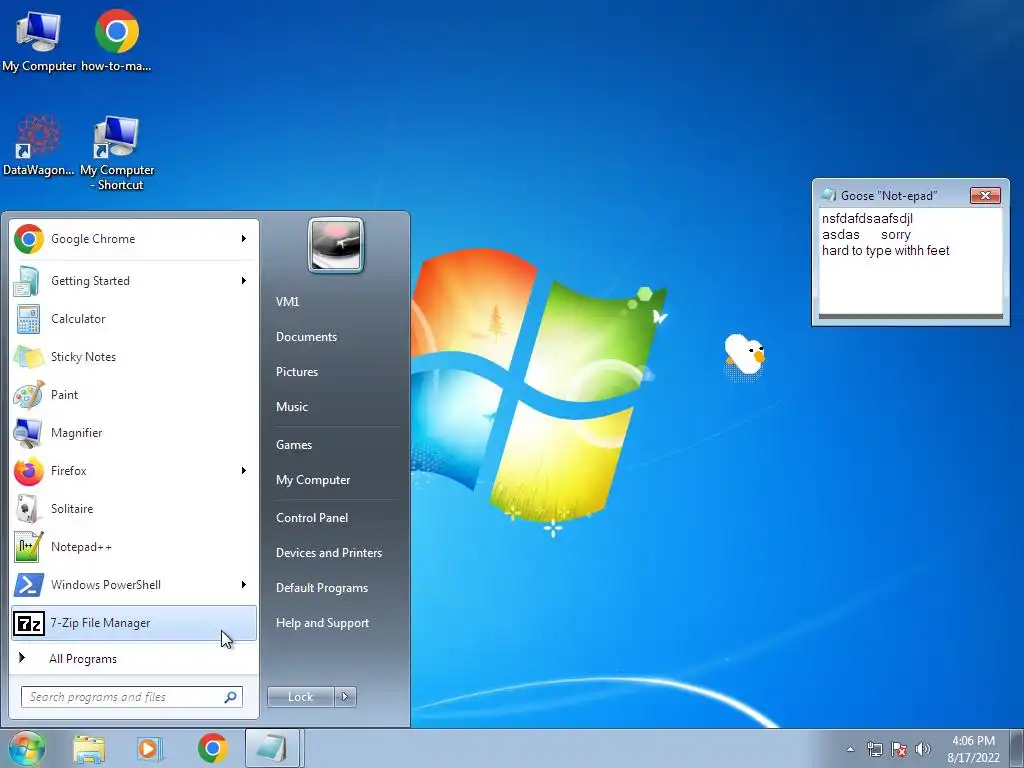Open Action Center flag tray icon

click(x=899, y=749)
